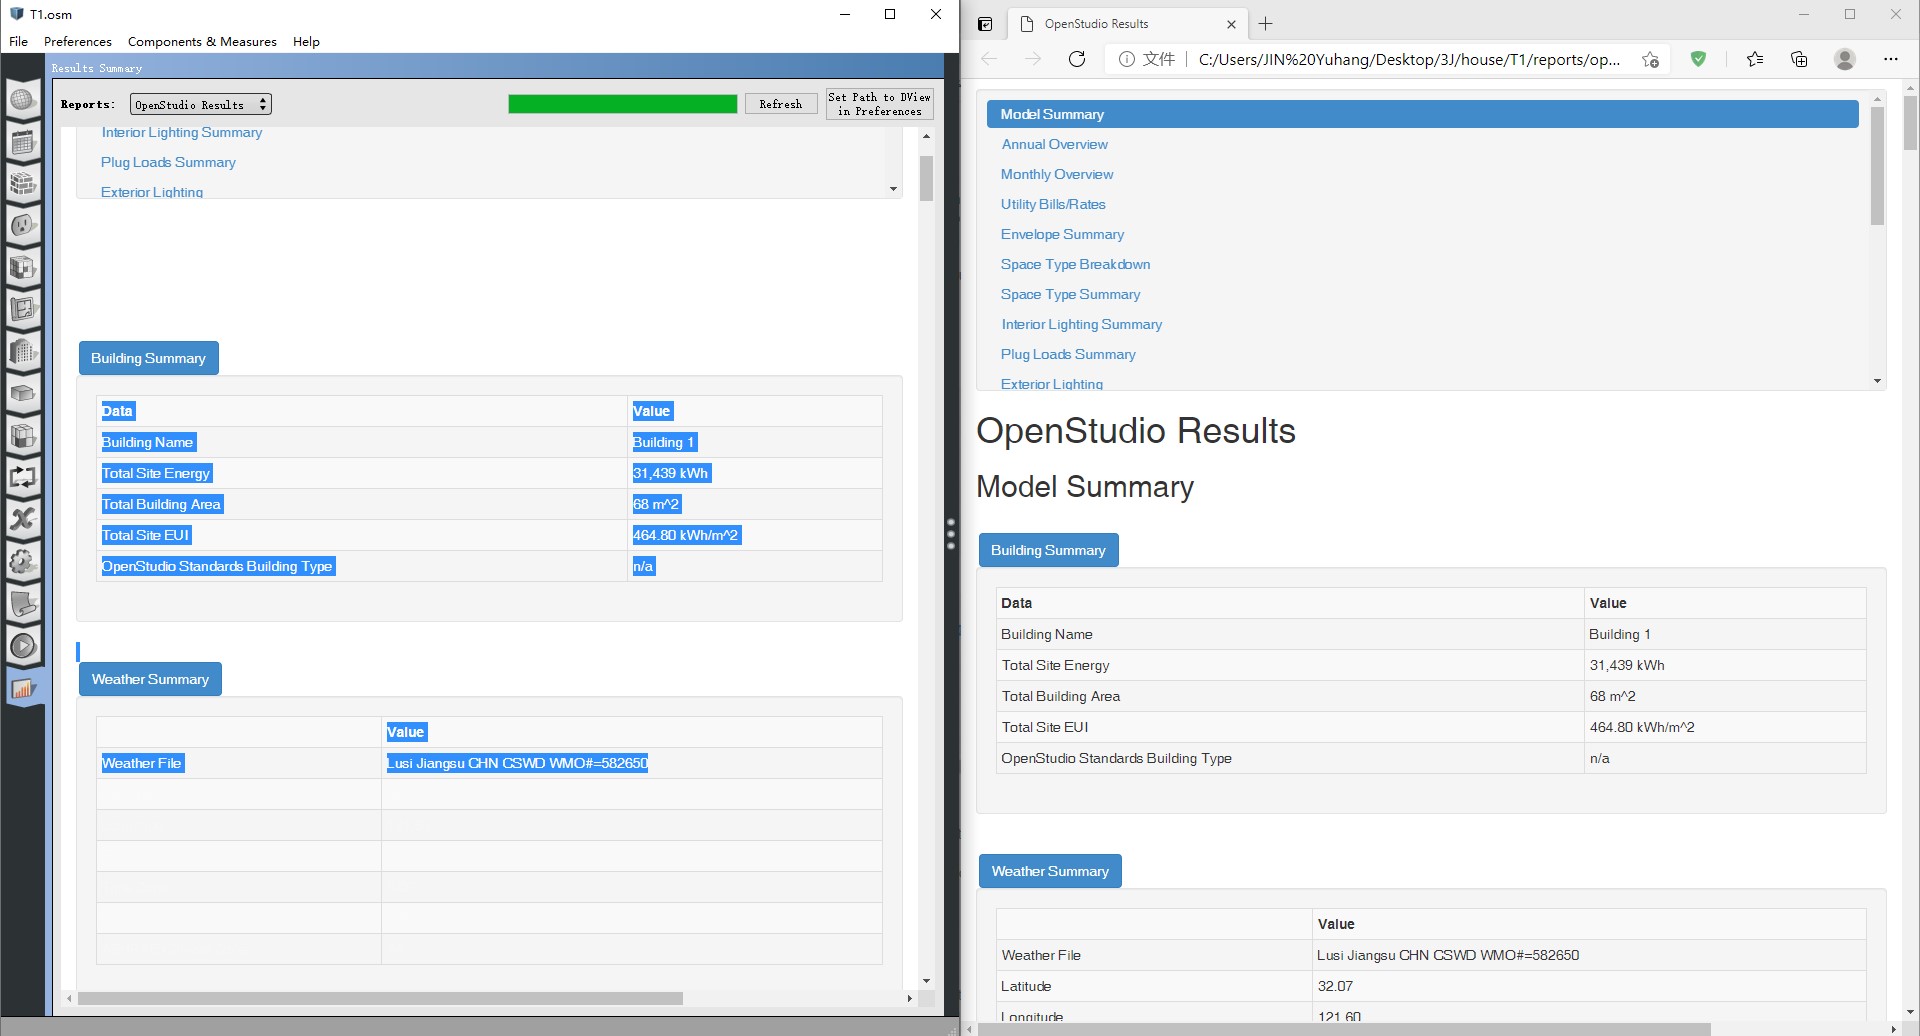Reload the page in the browser
The height and width of the screenshot is (1036, 1920).
[x=1077, y=59]
